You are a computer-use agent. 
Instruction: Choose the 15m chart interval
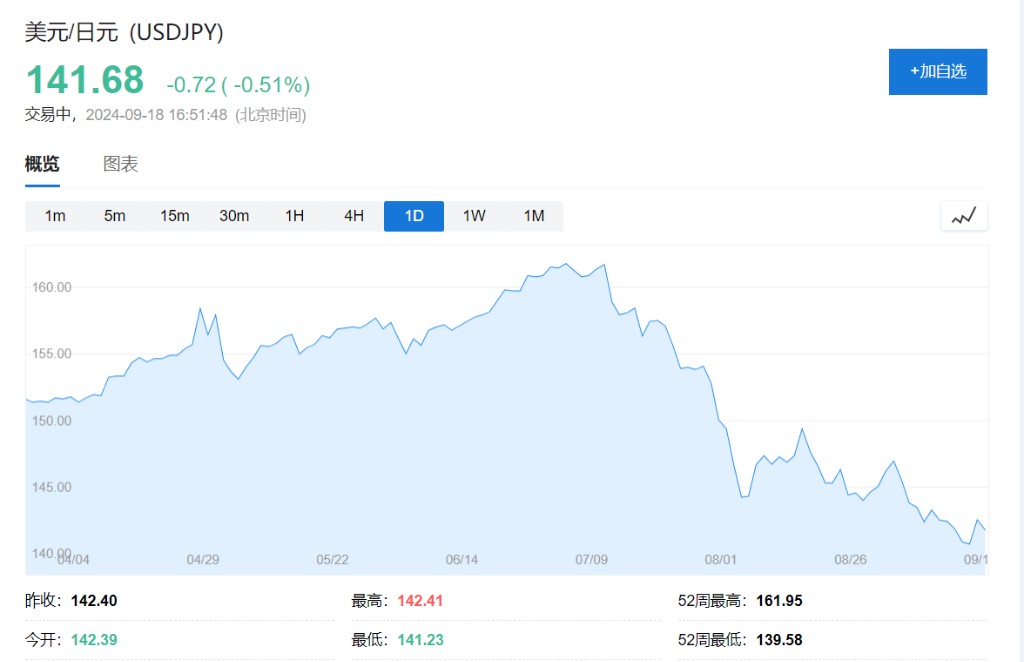coord(175,216)
